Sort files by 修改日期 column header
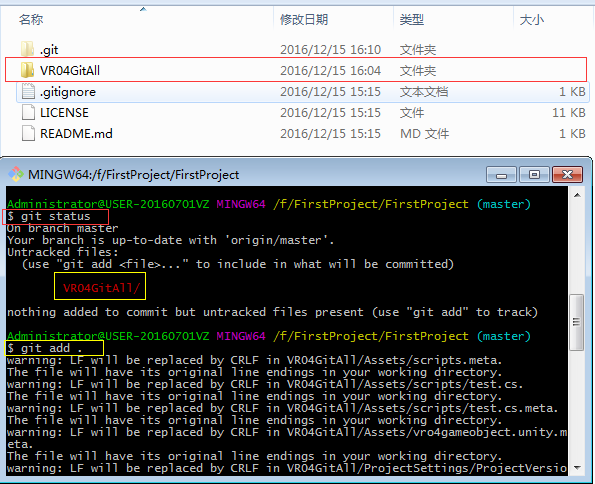The image size is (595, 484). [x=304, y=19]
